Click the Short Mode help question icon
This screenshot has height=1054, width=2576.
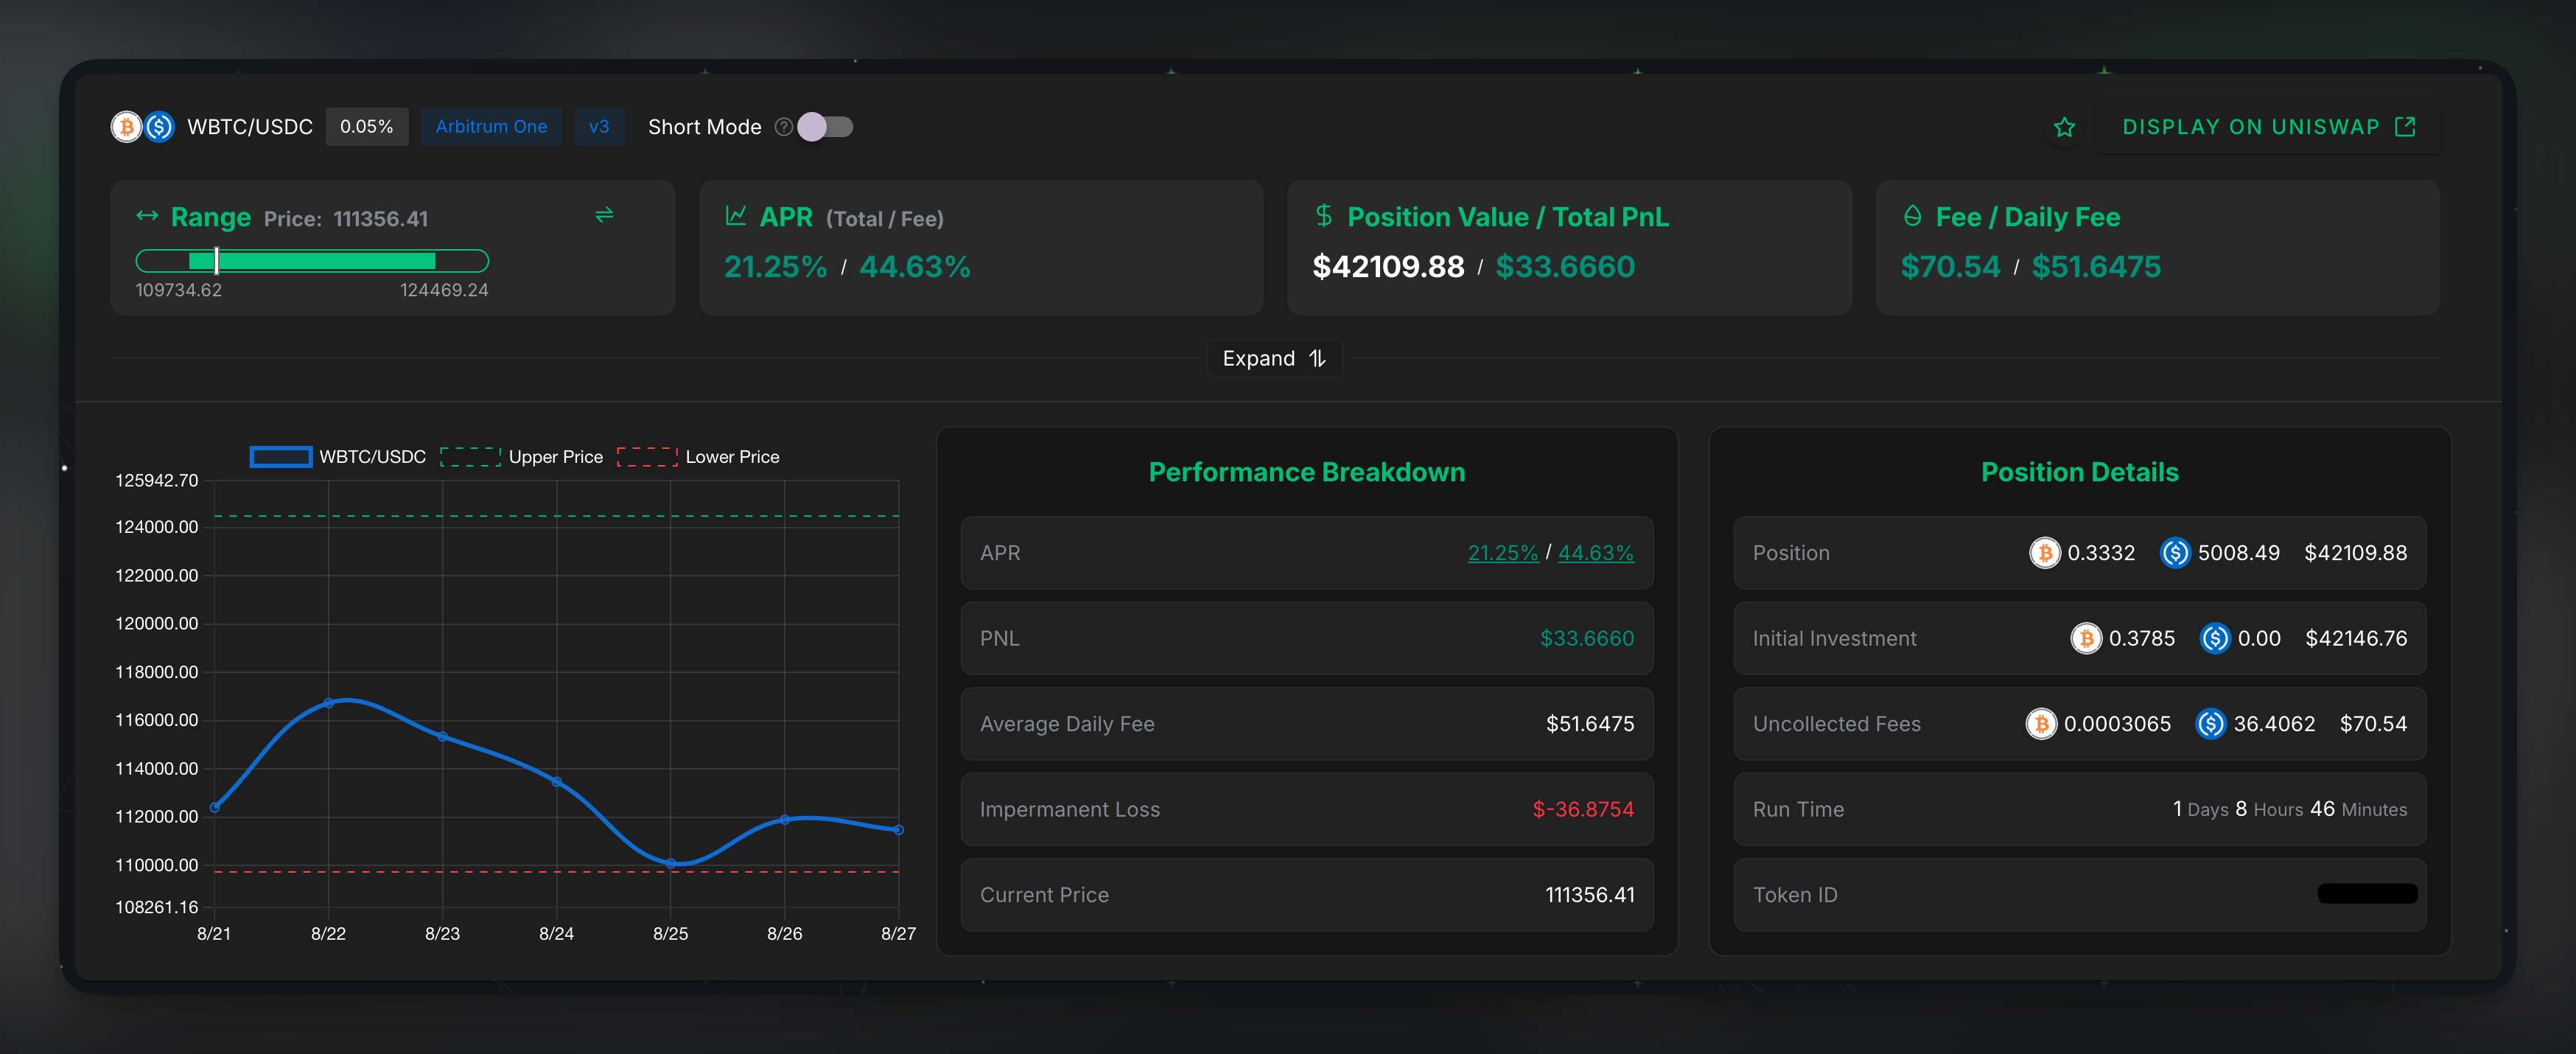pyautogui.click(x=784, y=127)
